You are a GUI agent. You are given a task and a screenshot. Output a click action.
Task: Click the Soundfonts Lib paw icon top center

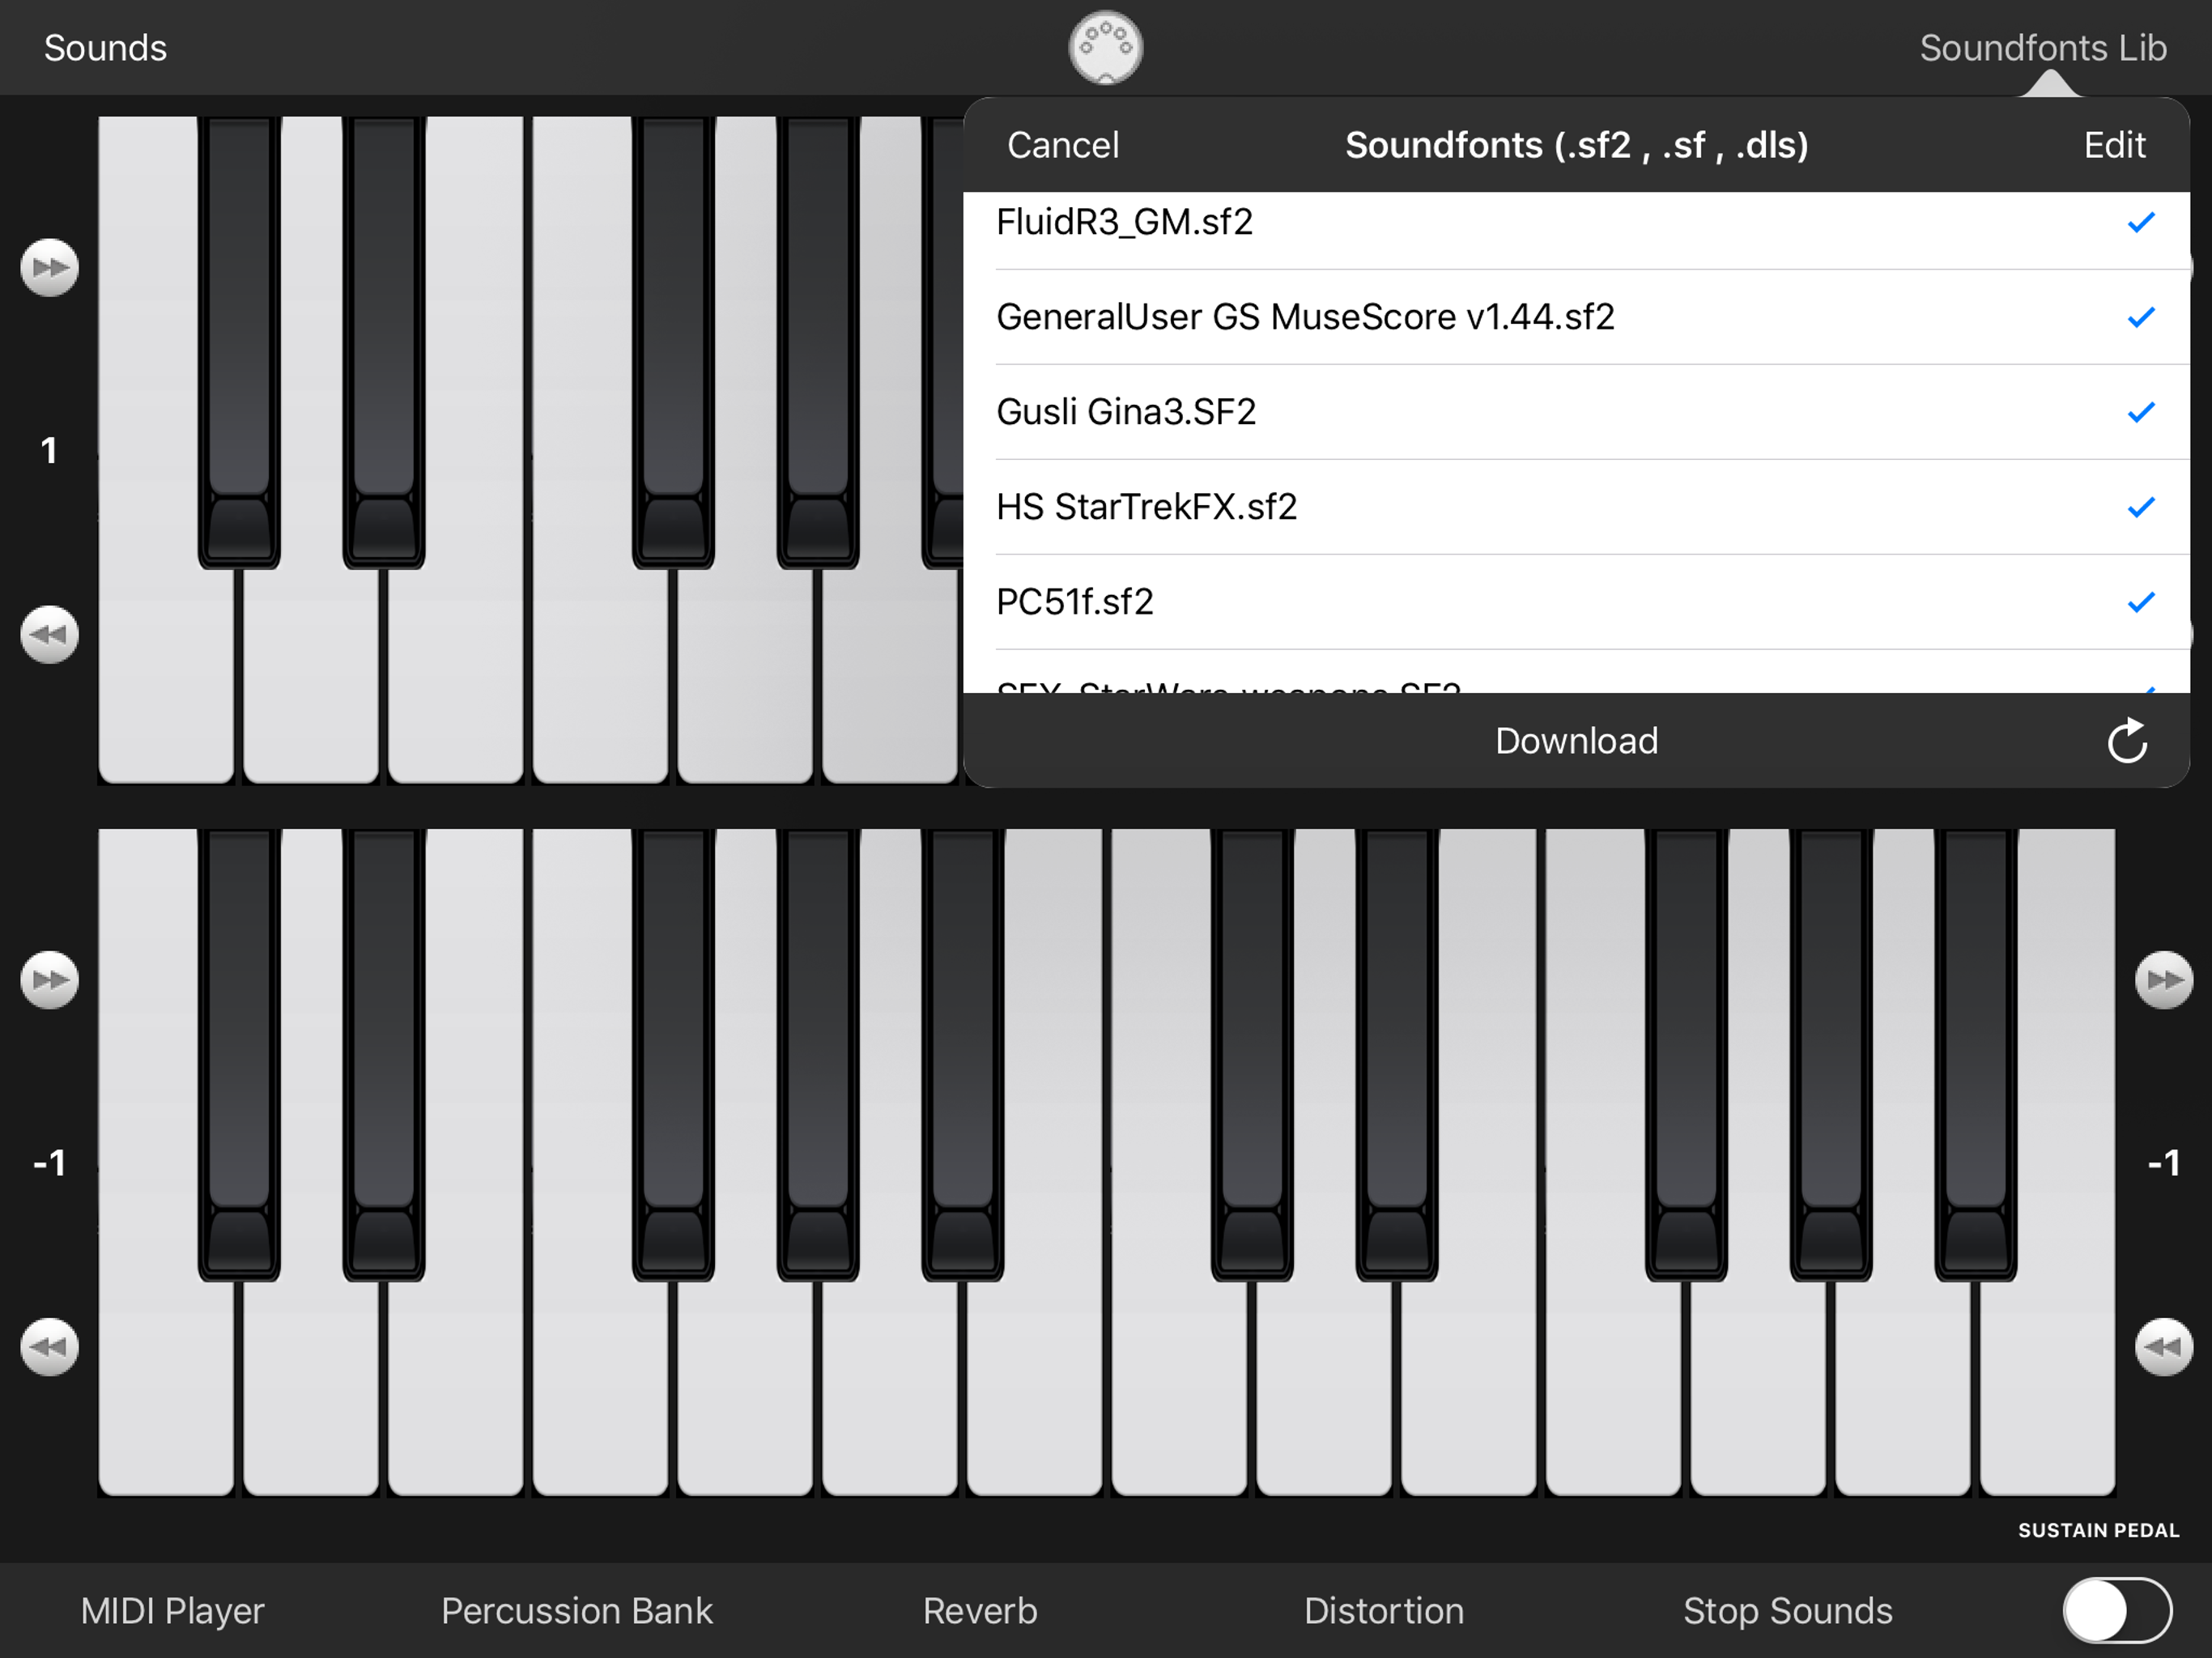1106,45
